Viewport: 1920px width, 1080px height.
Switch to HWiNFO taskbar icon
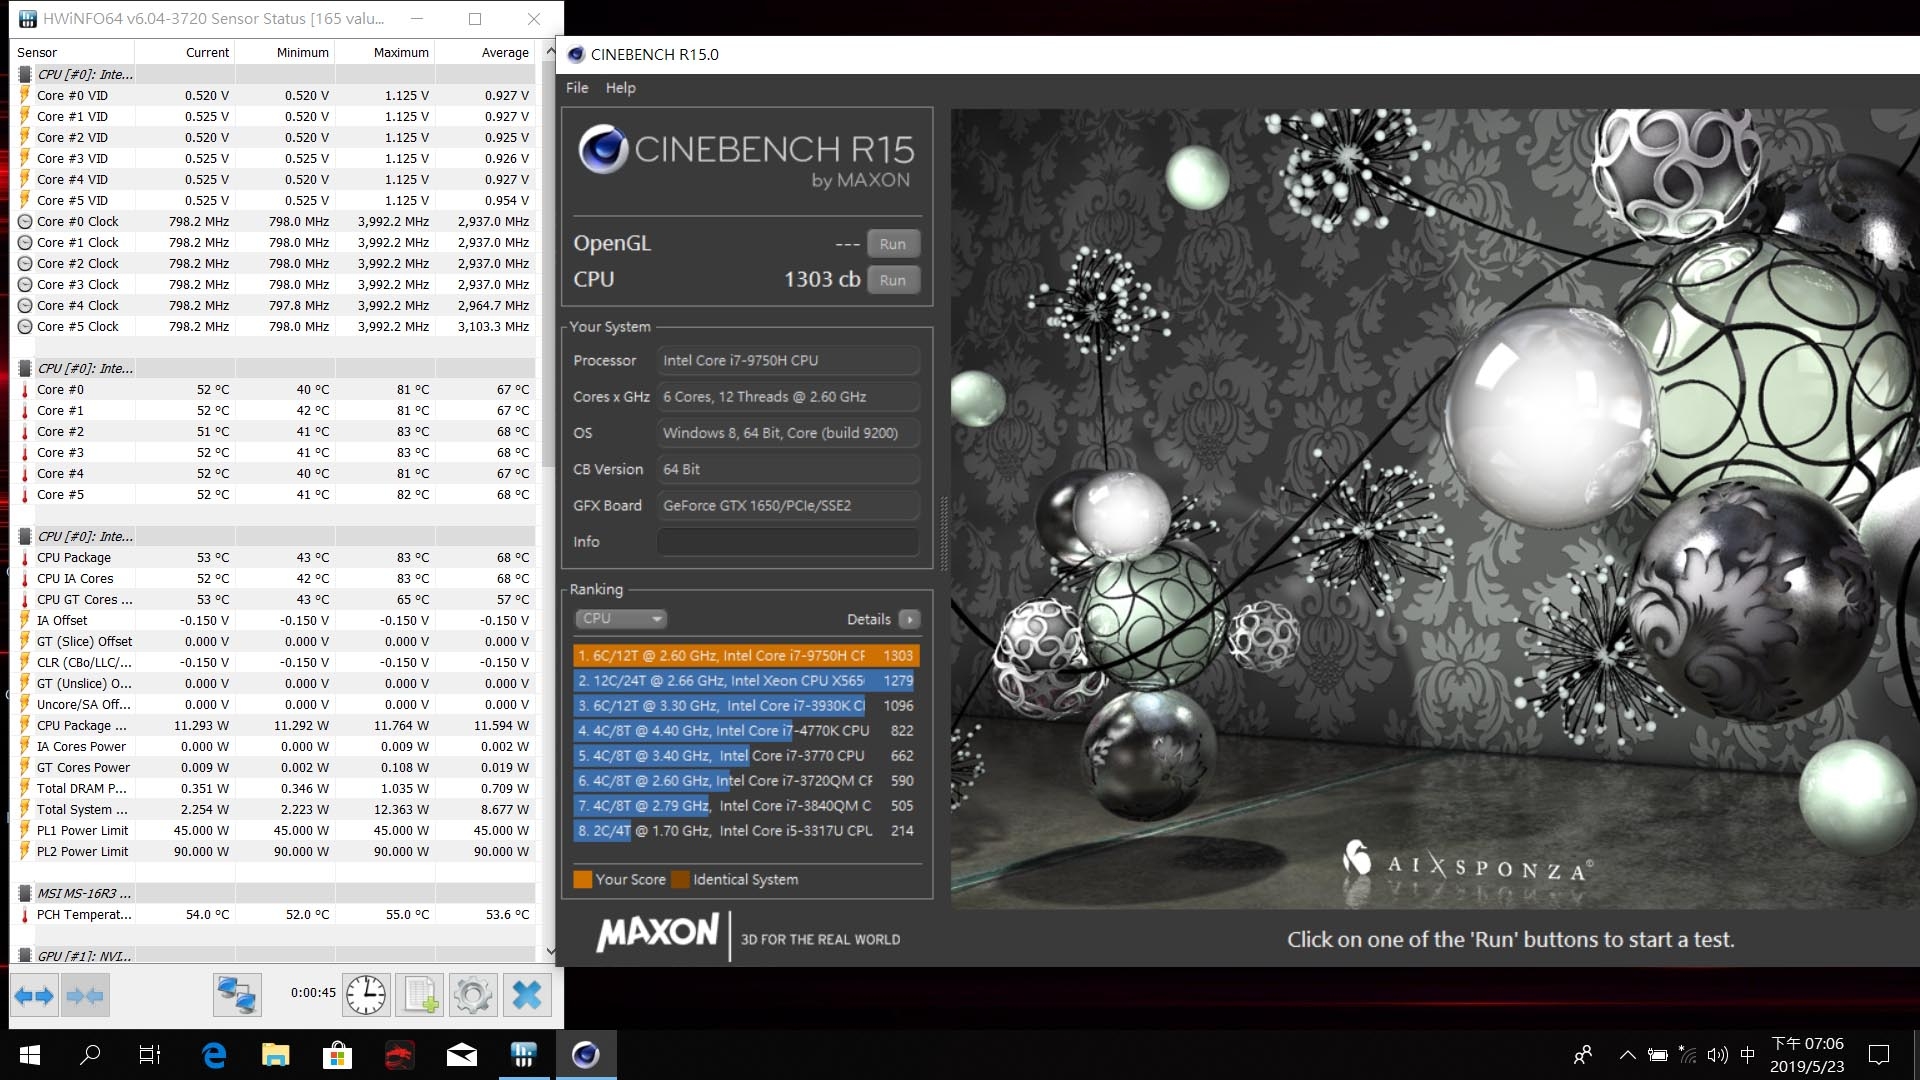pos(523,1055)
